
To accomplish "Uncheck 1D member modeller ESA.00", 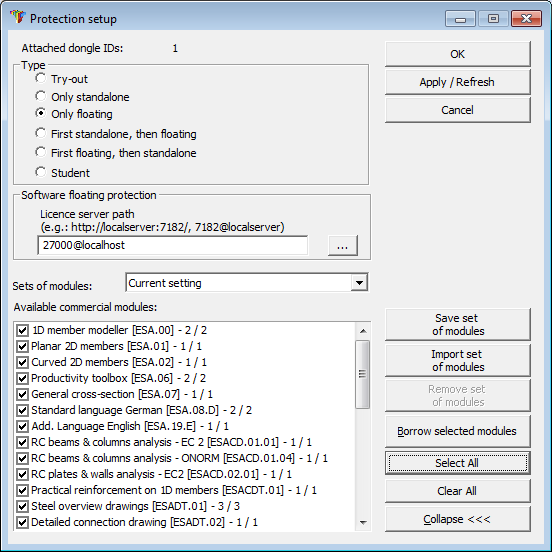I will (x=22, y=330).
